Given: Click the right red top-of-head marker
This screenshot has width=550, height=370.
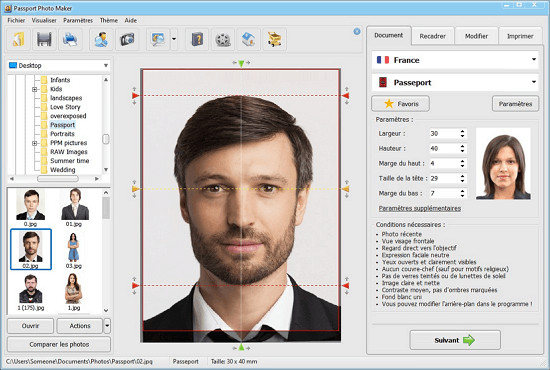Looking at the screenshot, I should [346, 95].
